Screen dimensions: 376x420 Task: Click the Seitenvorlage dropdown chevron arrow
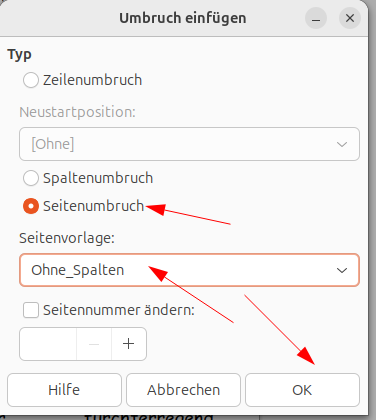pyautogui.click(x=342, y=270)
